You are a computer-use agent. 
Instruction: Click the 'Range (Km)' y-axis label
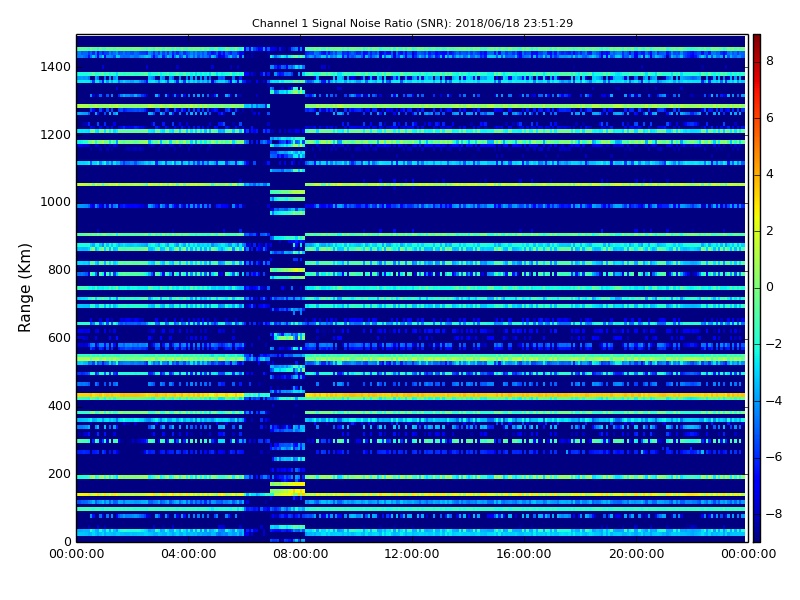(x=24, y=288)
